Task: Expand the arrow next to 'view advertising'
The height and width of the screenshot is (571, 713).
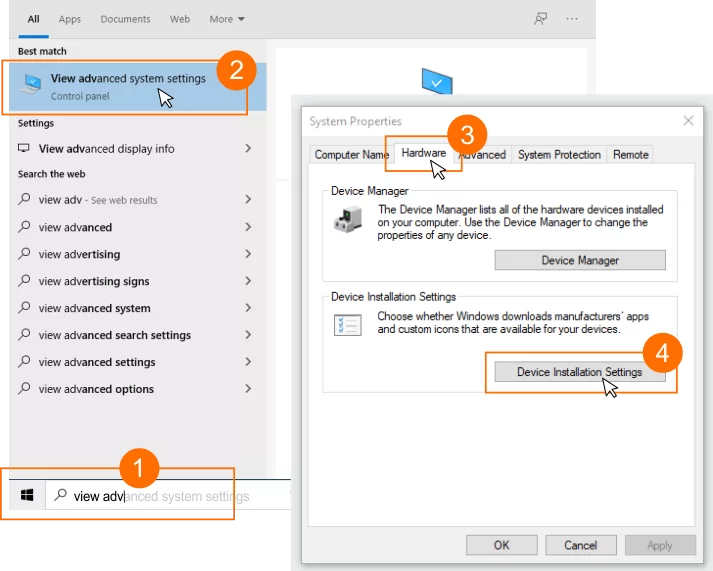Action: [248, 254]
